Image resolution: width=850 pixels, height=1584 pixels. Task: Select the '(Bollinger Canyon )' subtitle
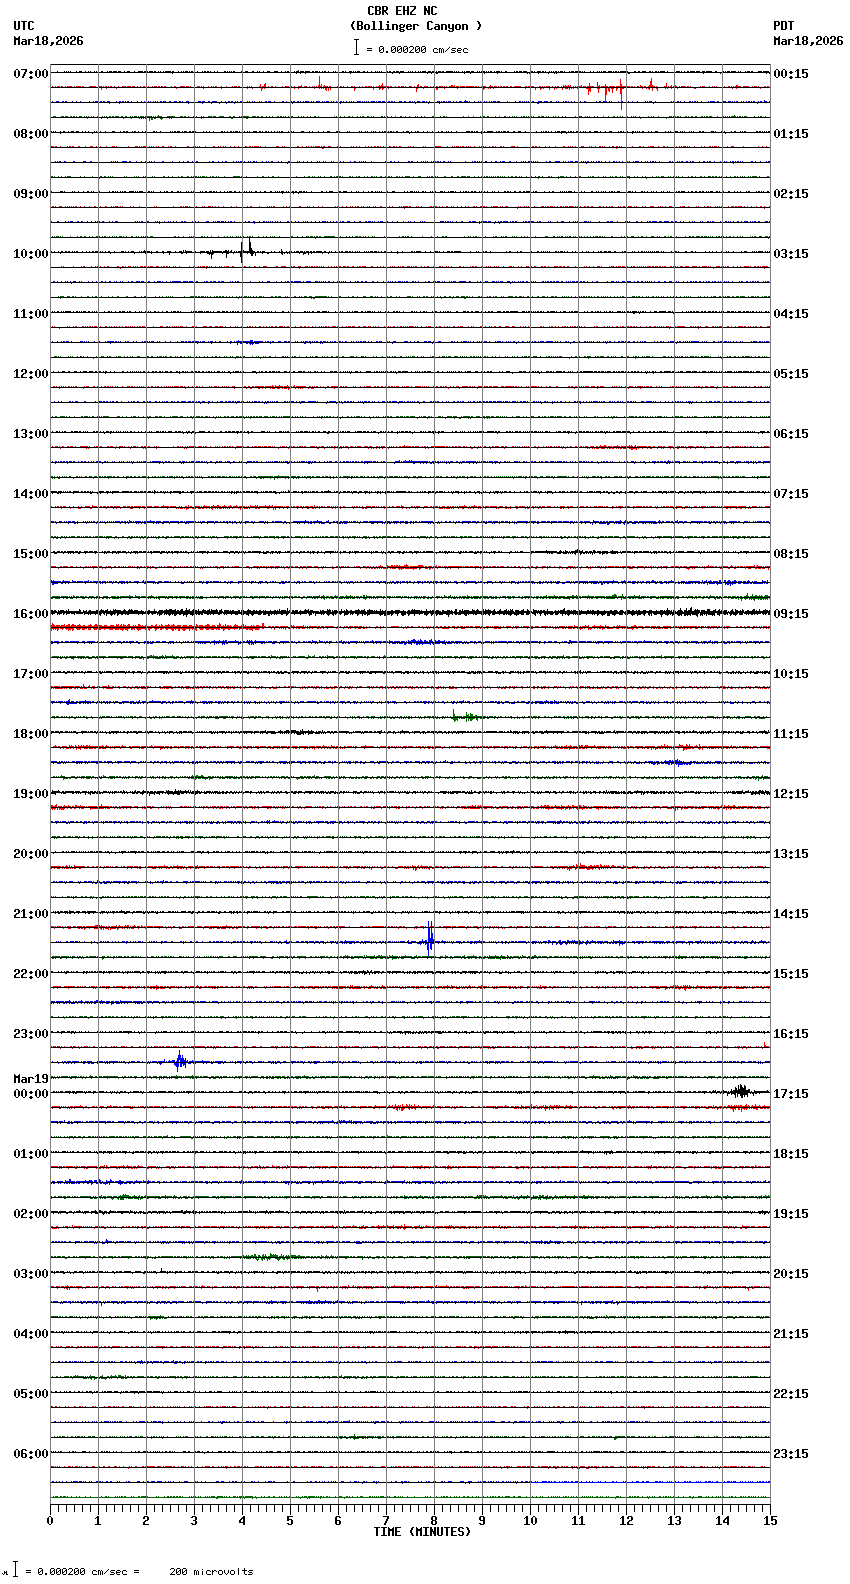(416, 26)
